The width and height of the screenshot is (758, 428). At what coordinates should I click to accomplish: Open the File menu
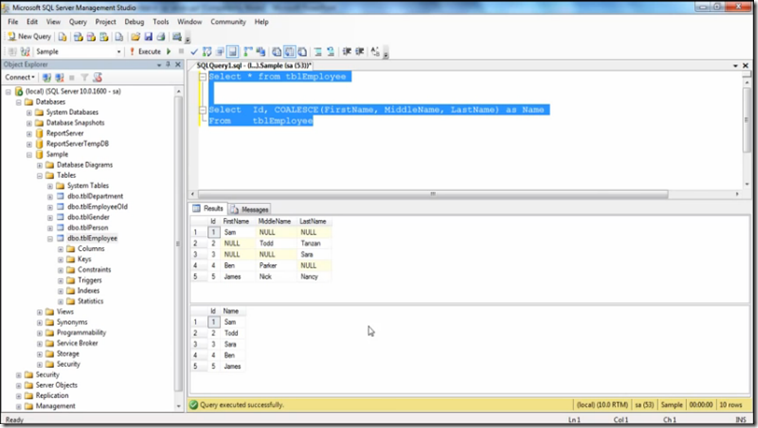pos(13,22)
